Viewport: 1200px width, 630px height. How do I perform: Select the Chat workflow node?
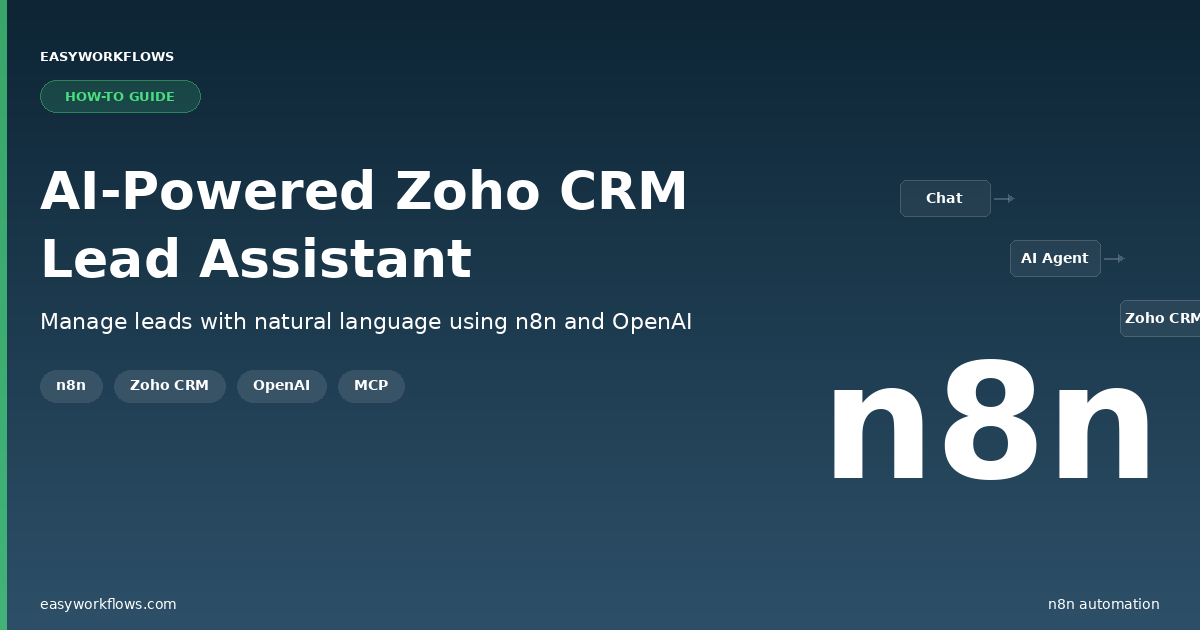pyautogui.click(x=945, y=199)
